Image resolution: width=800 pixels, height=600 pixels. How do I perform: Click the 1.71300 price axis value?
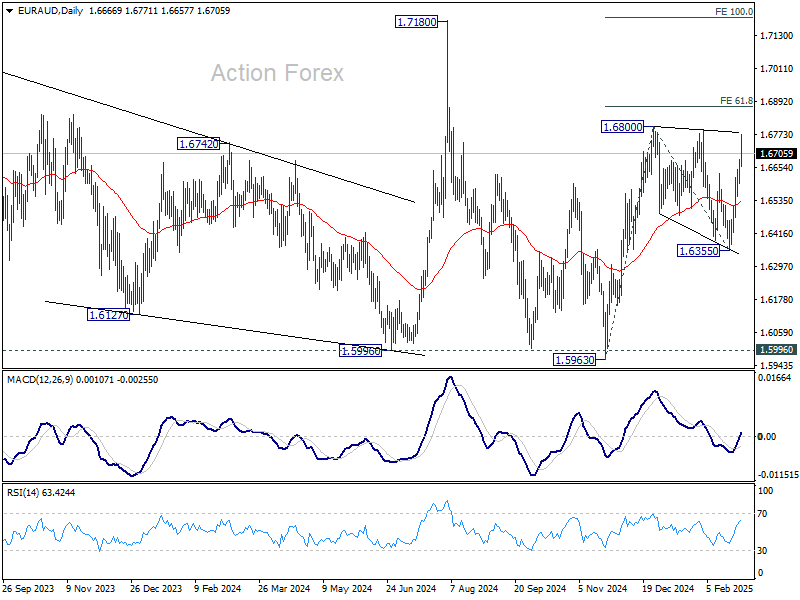coord(777,36)
